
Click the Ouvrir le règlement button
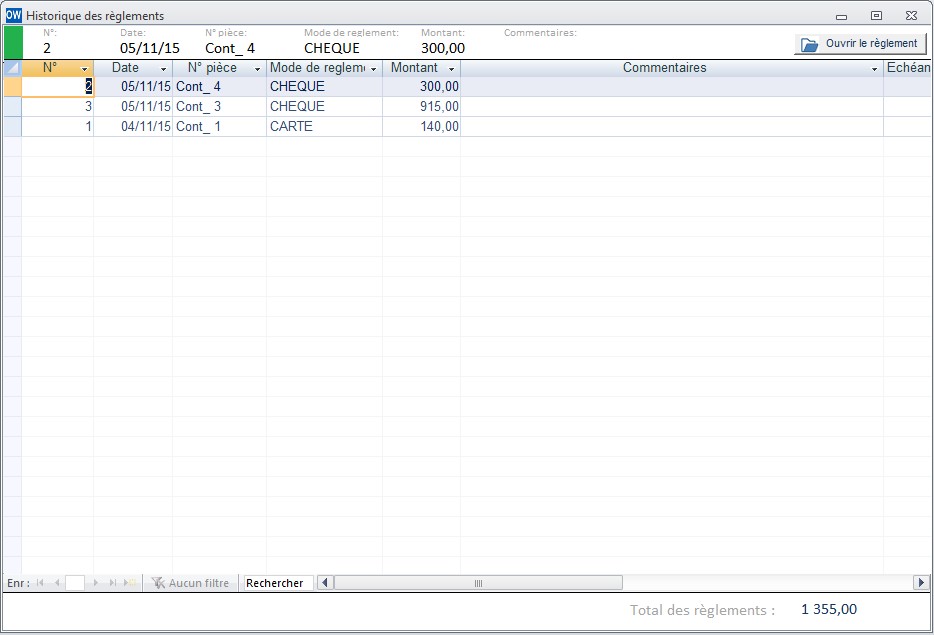860,43
